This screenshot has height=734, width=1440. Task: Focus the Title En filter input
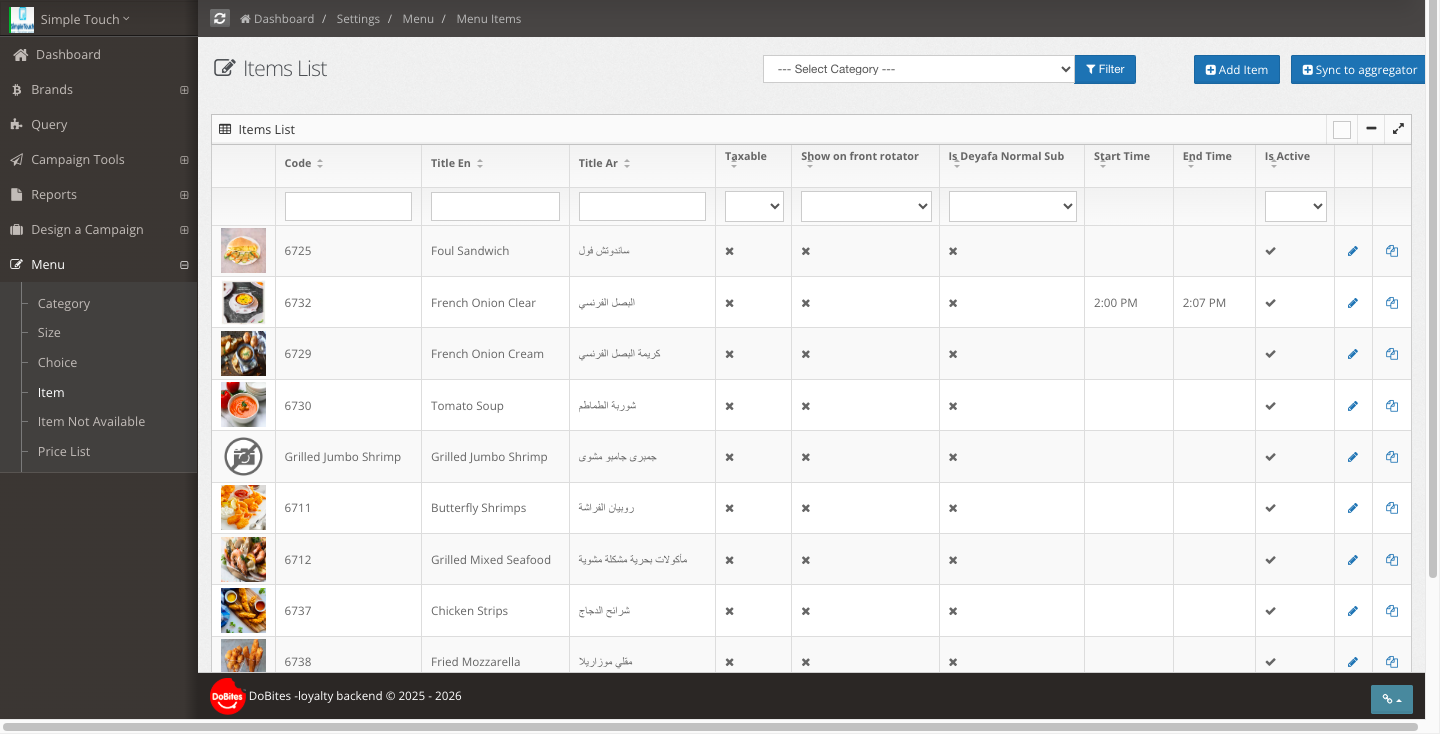point(495,207)
